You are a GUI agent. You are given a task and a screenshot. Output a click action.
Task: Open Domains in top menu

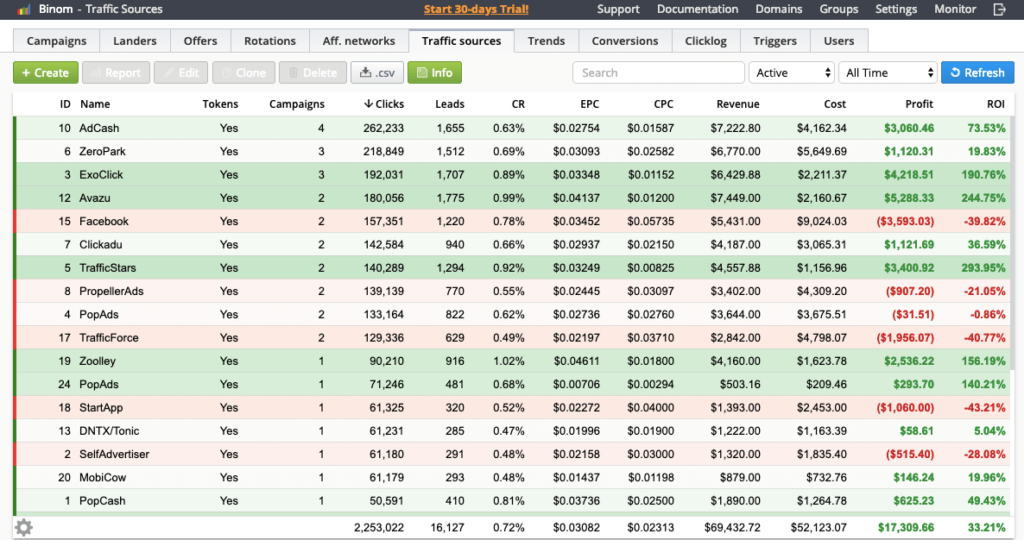[x=778, y=9]
